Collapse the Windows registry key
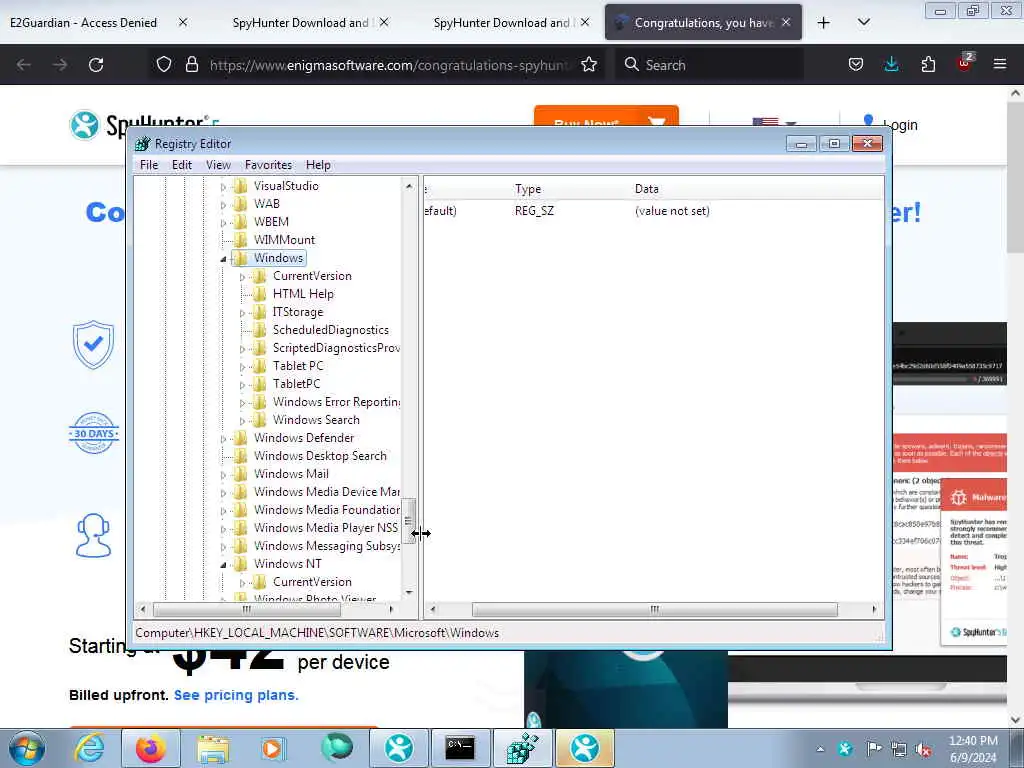 pos(223,259)
